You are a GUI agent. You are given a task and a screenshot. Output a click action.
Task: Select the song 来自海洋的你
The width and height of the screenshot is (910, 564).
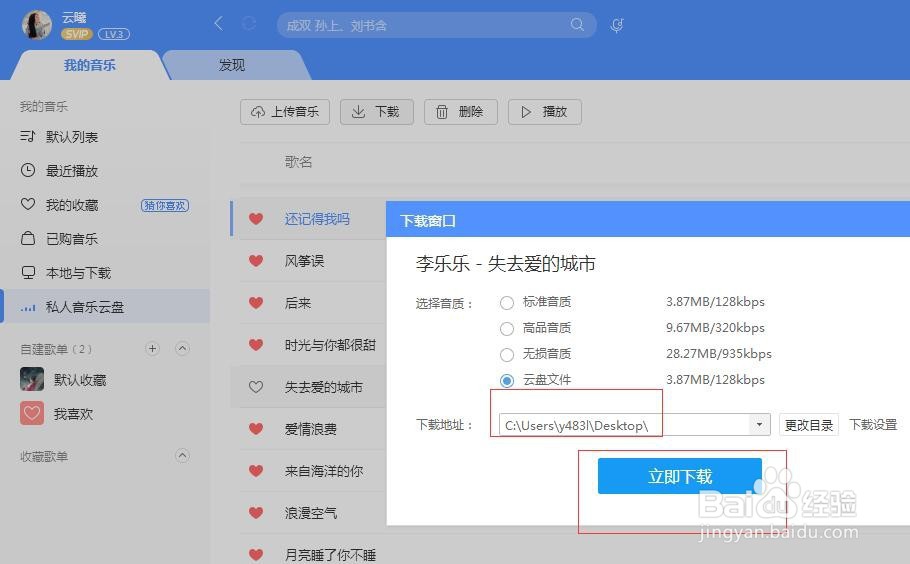pyautogui.click(x=323, y=471)
